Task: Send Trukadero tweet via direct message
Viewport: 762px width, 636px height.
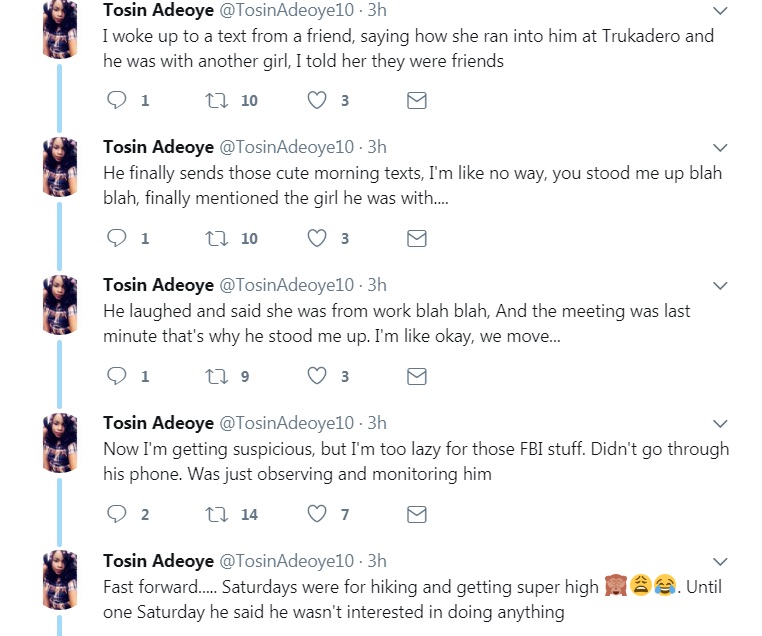Action: coord(417,100)
